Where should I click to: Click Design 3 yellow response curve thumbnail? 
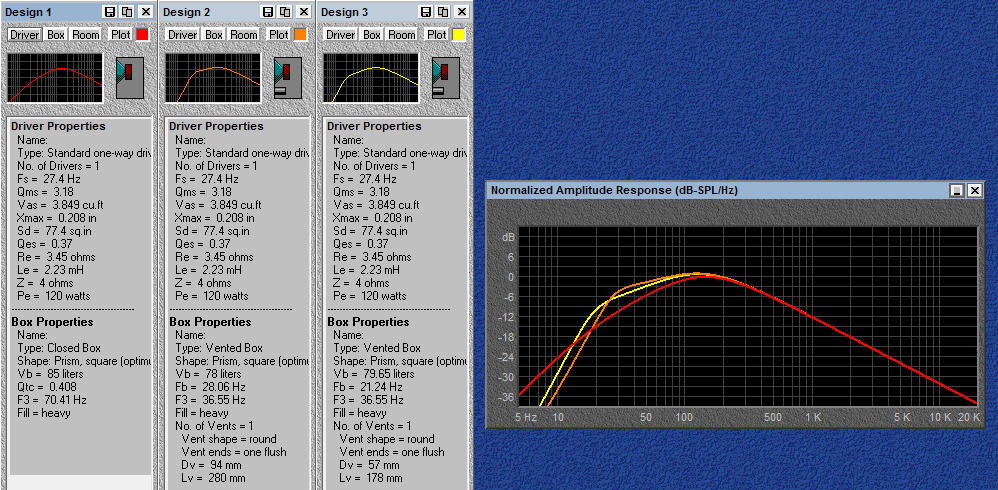[x=370, y=78]
